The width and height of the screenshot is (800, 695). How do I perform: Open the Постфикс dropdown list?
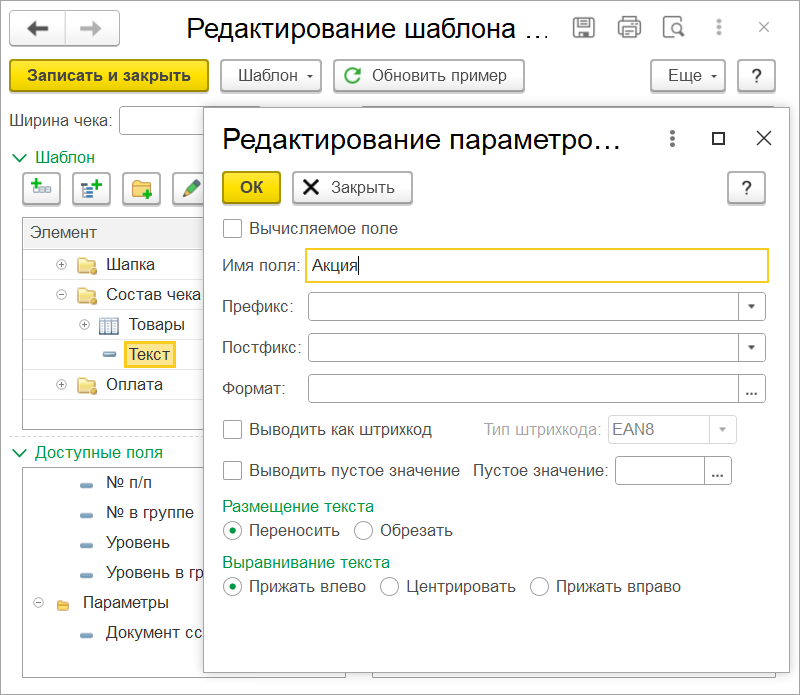751,347
